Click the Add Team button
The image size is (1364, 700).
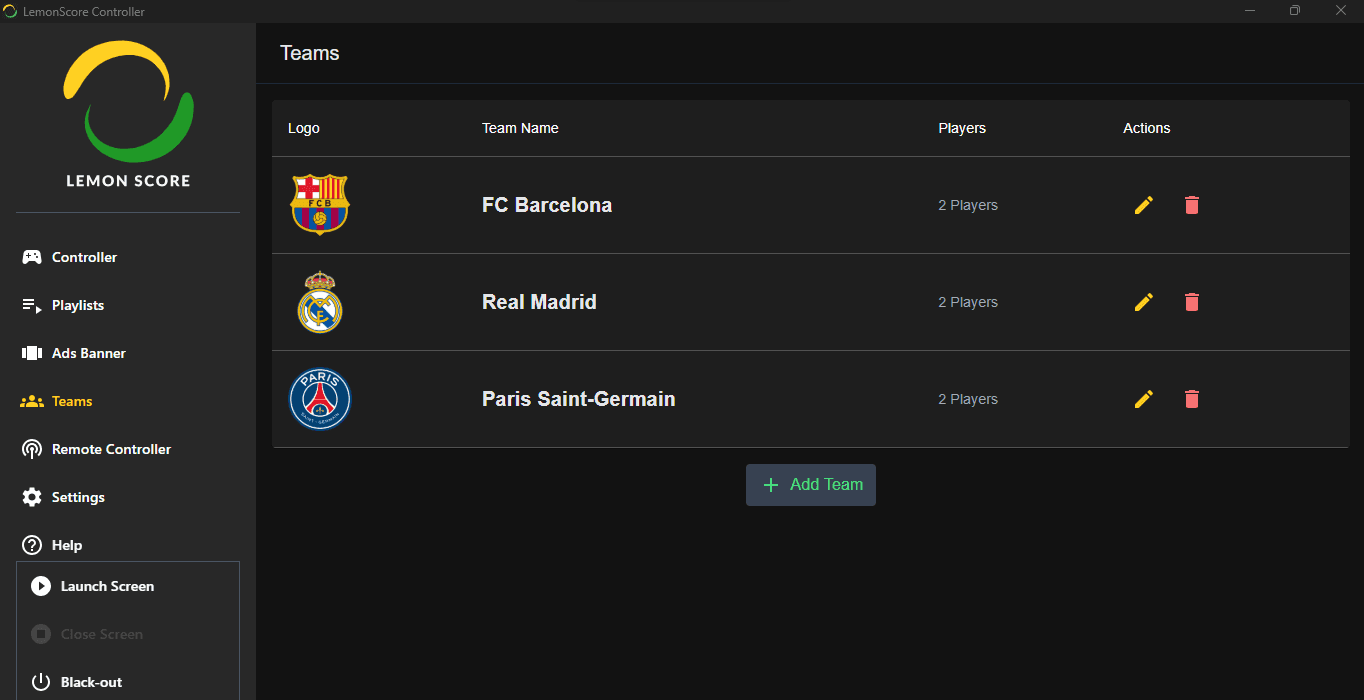click(x=811, y=485)
